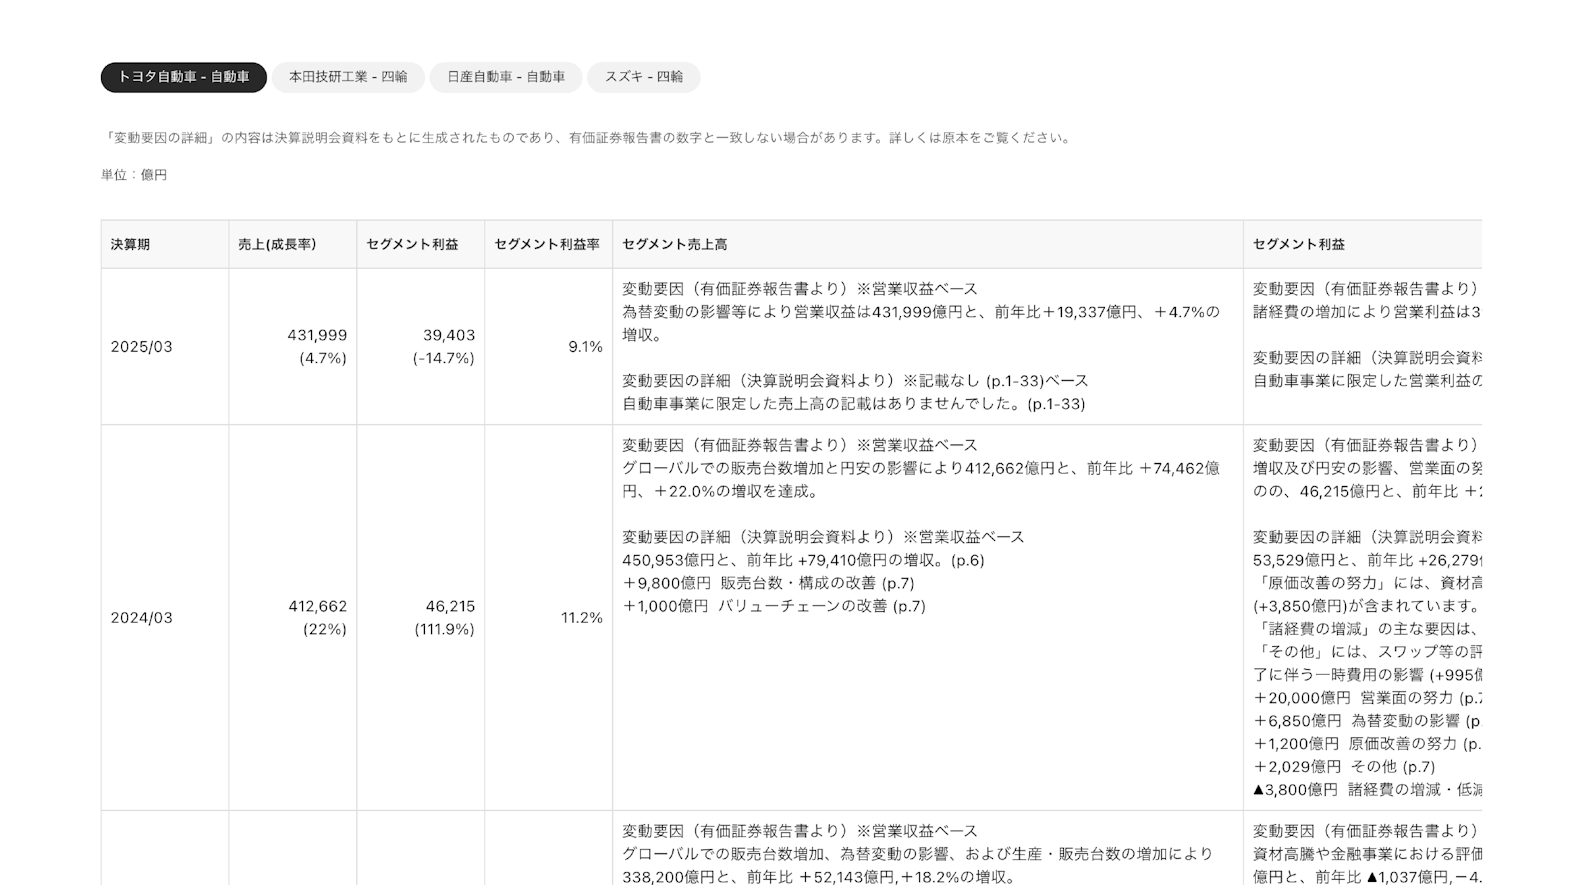The height and width of the screenshot is (885, 1574).
Task: Click segment profit 46,215 in the profit column
Action: (x=450, y=606)
